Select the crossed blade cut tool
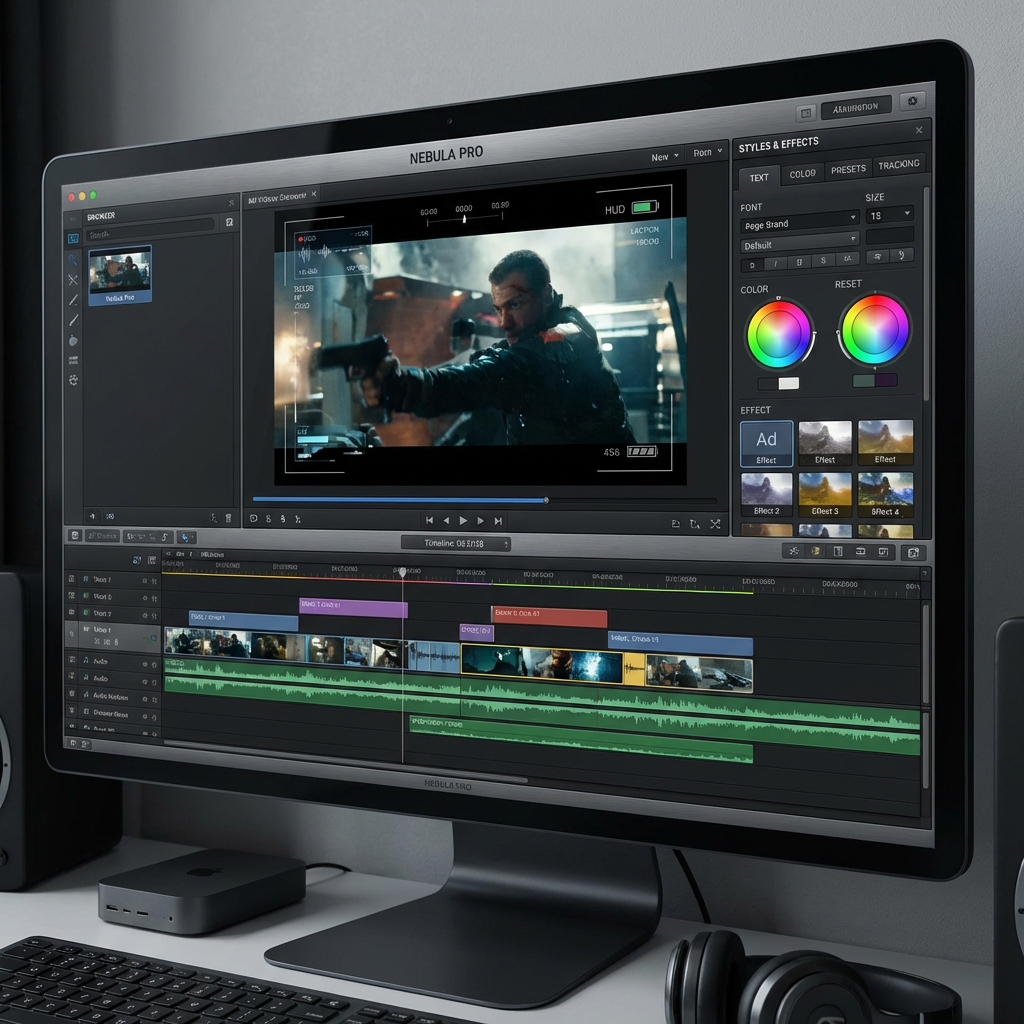This screenshot has height=1024, width=1024. click(73, 280)
